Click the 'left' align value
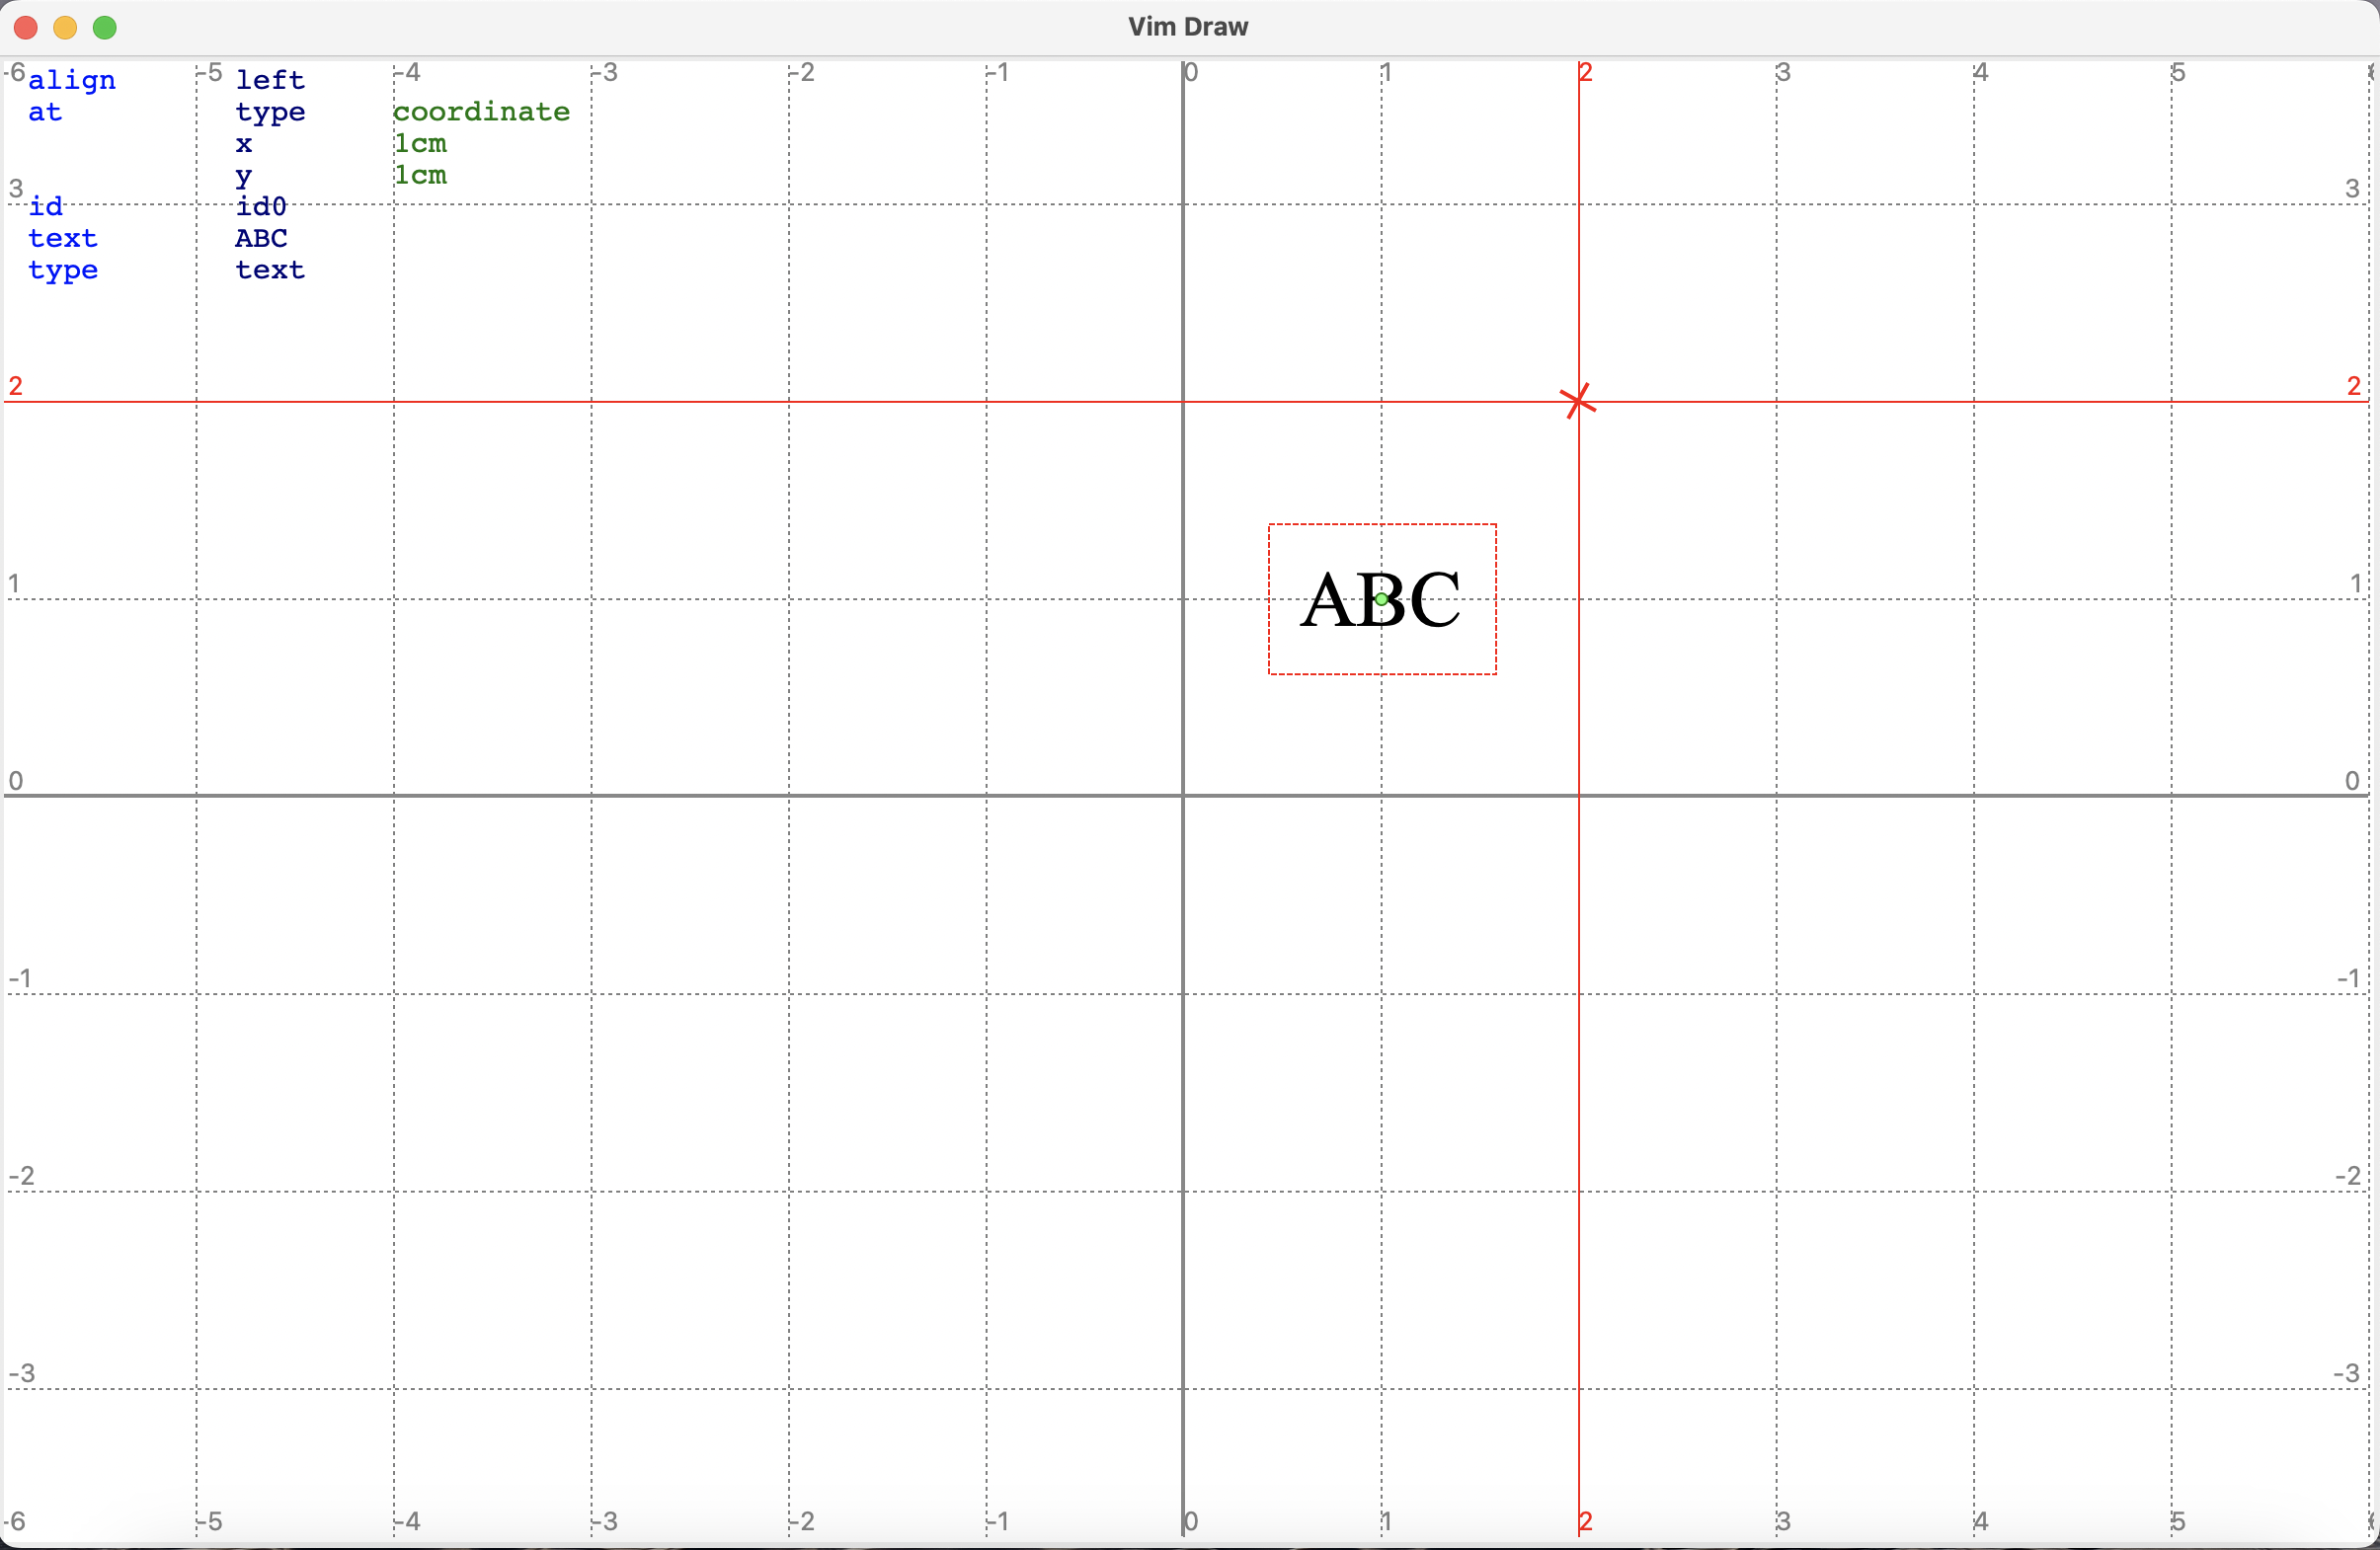Viewport: 2380px width, 1550px height. pyautogui.click(x=270, y=80)
